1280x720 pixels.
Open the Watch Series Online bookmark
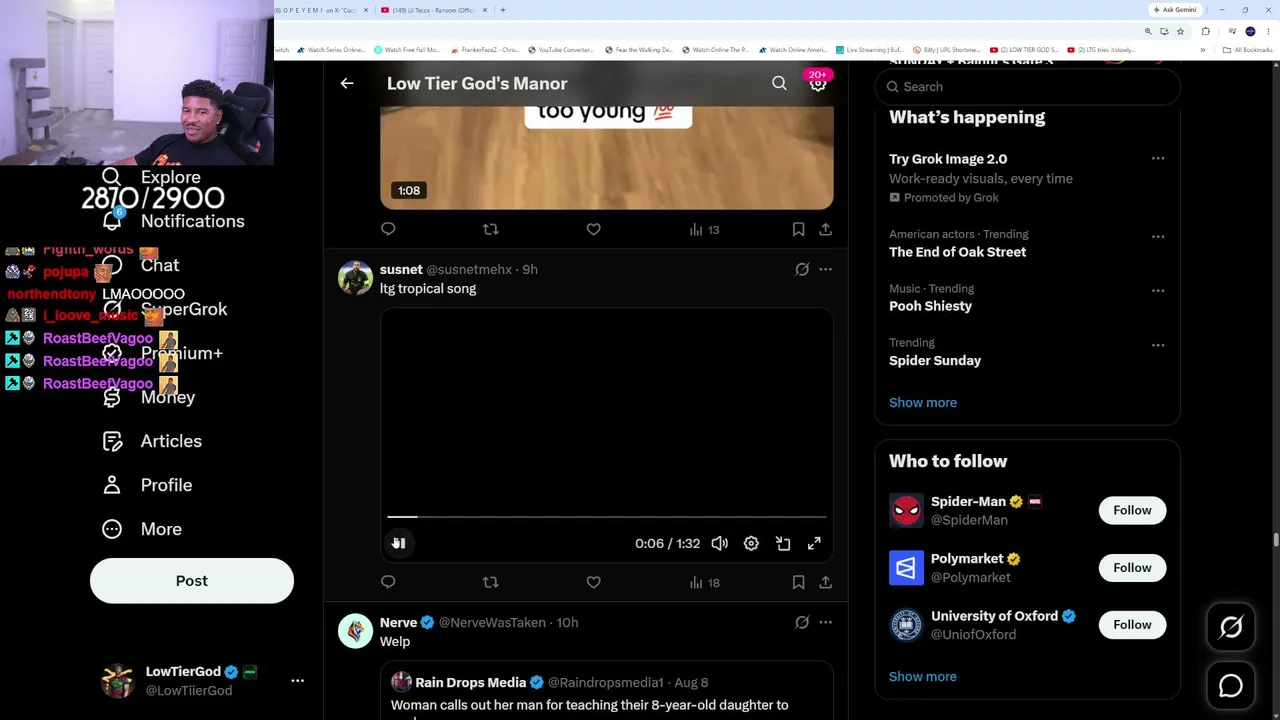[331, 50]
